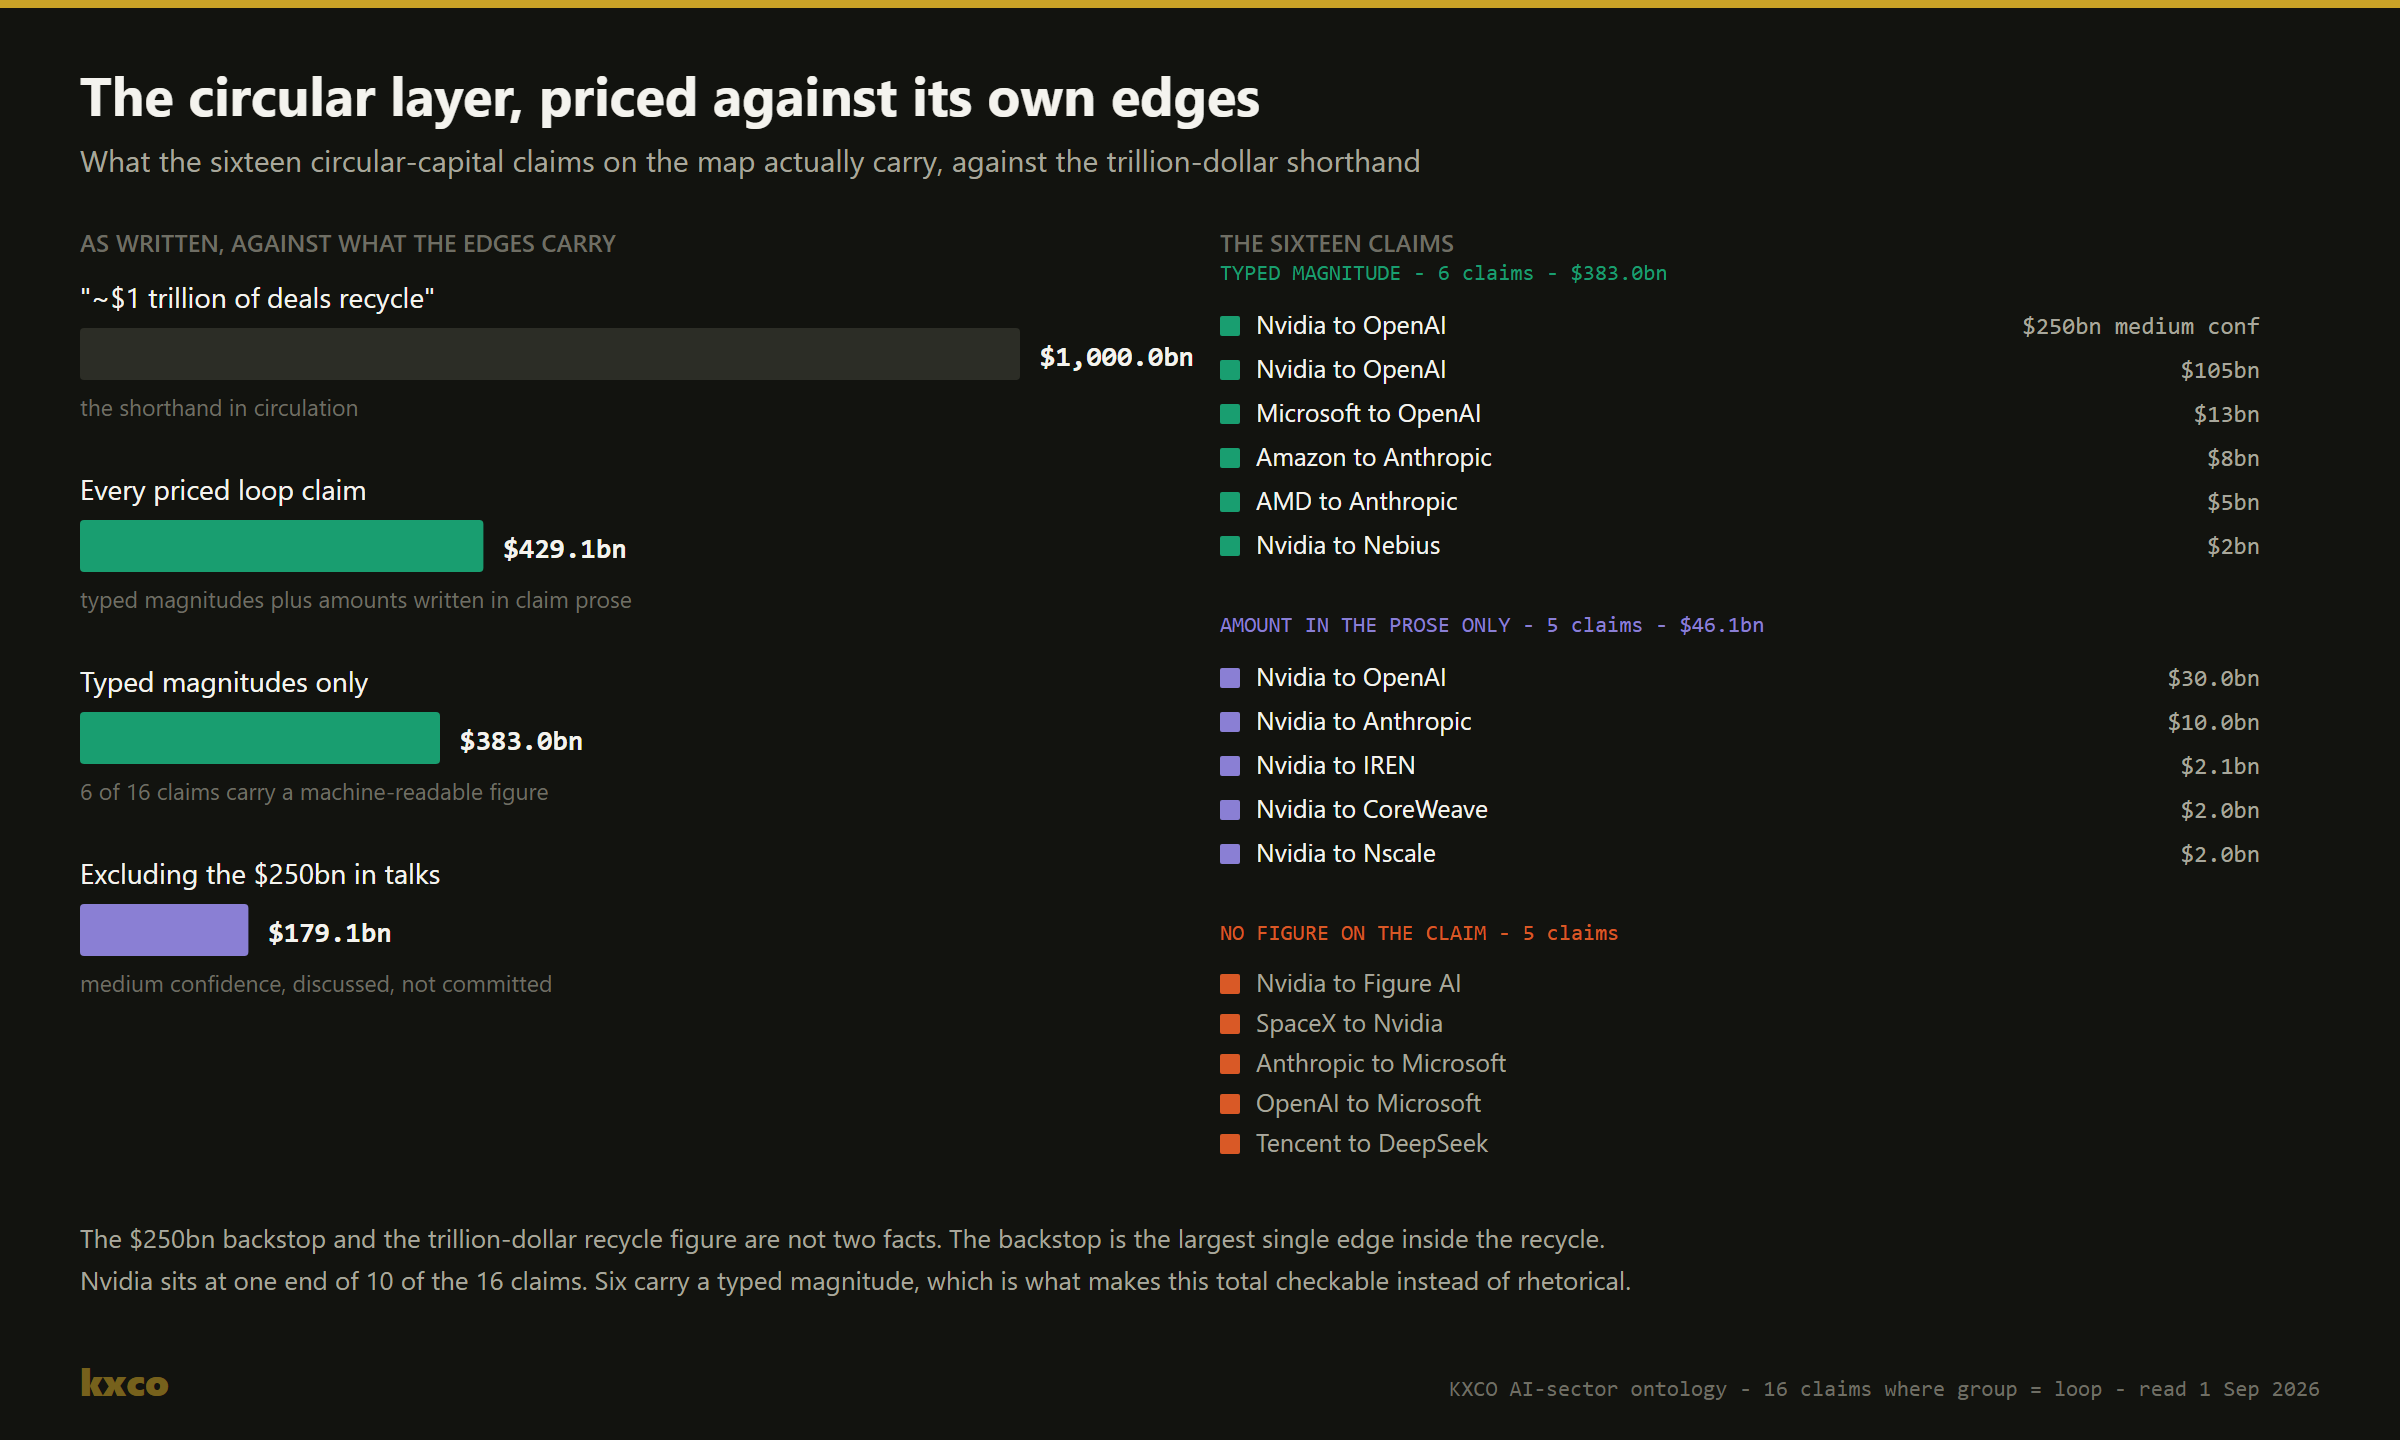Click the NO FIGURE ON THE CLAIM header
Screen dimensions: 2400x1440
1418,934
